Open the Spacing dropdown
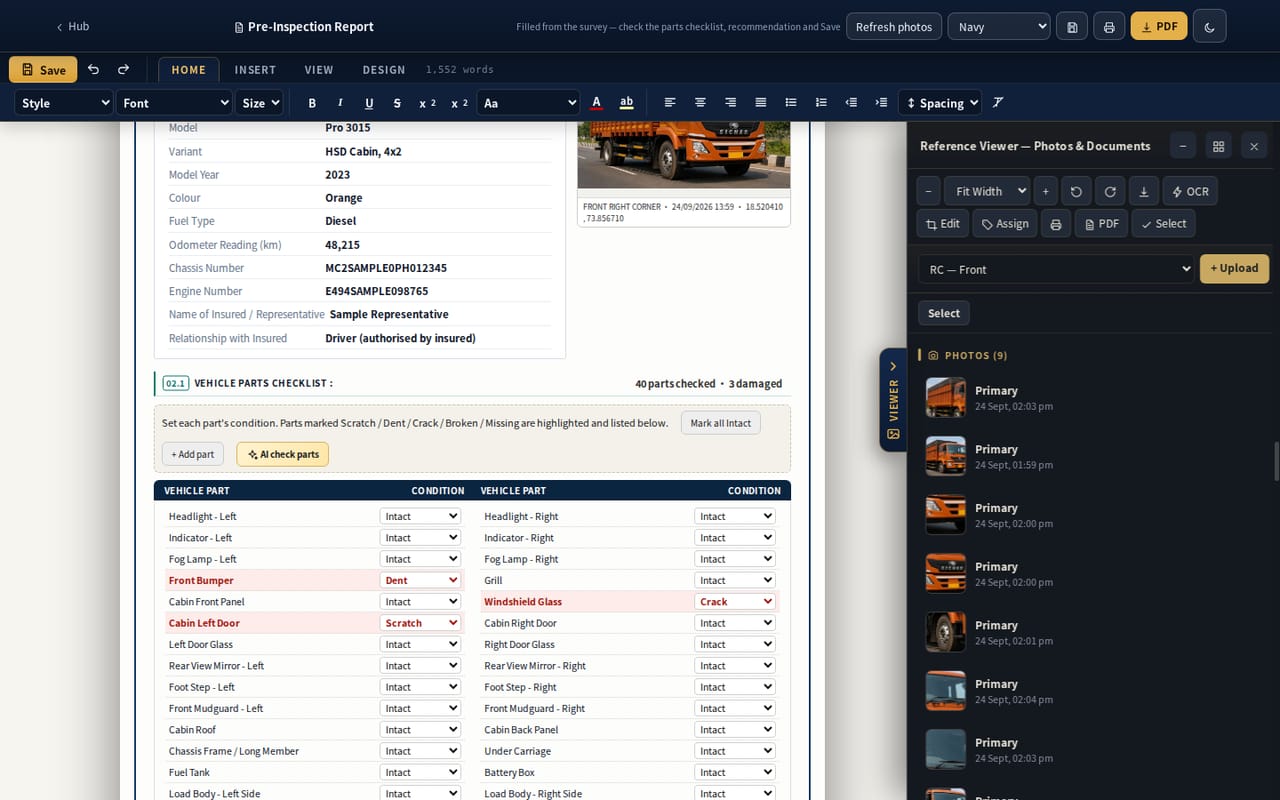 (x=940, y=103)
